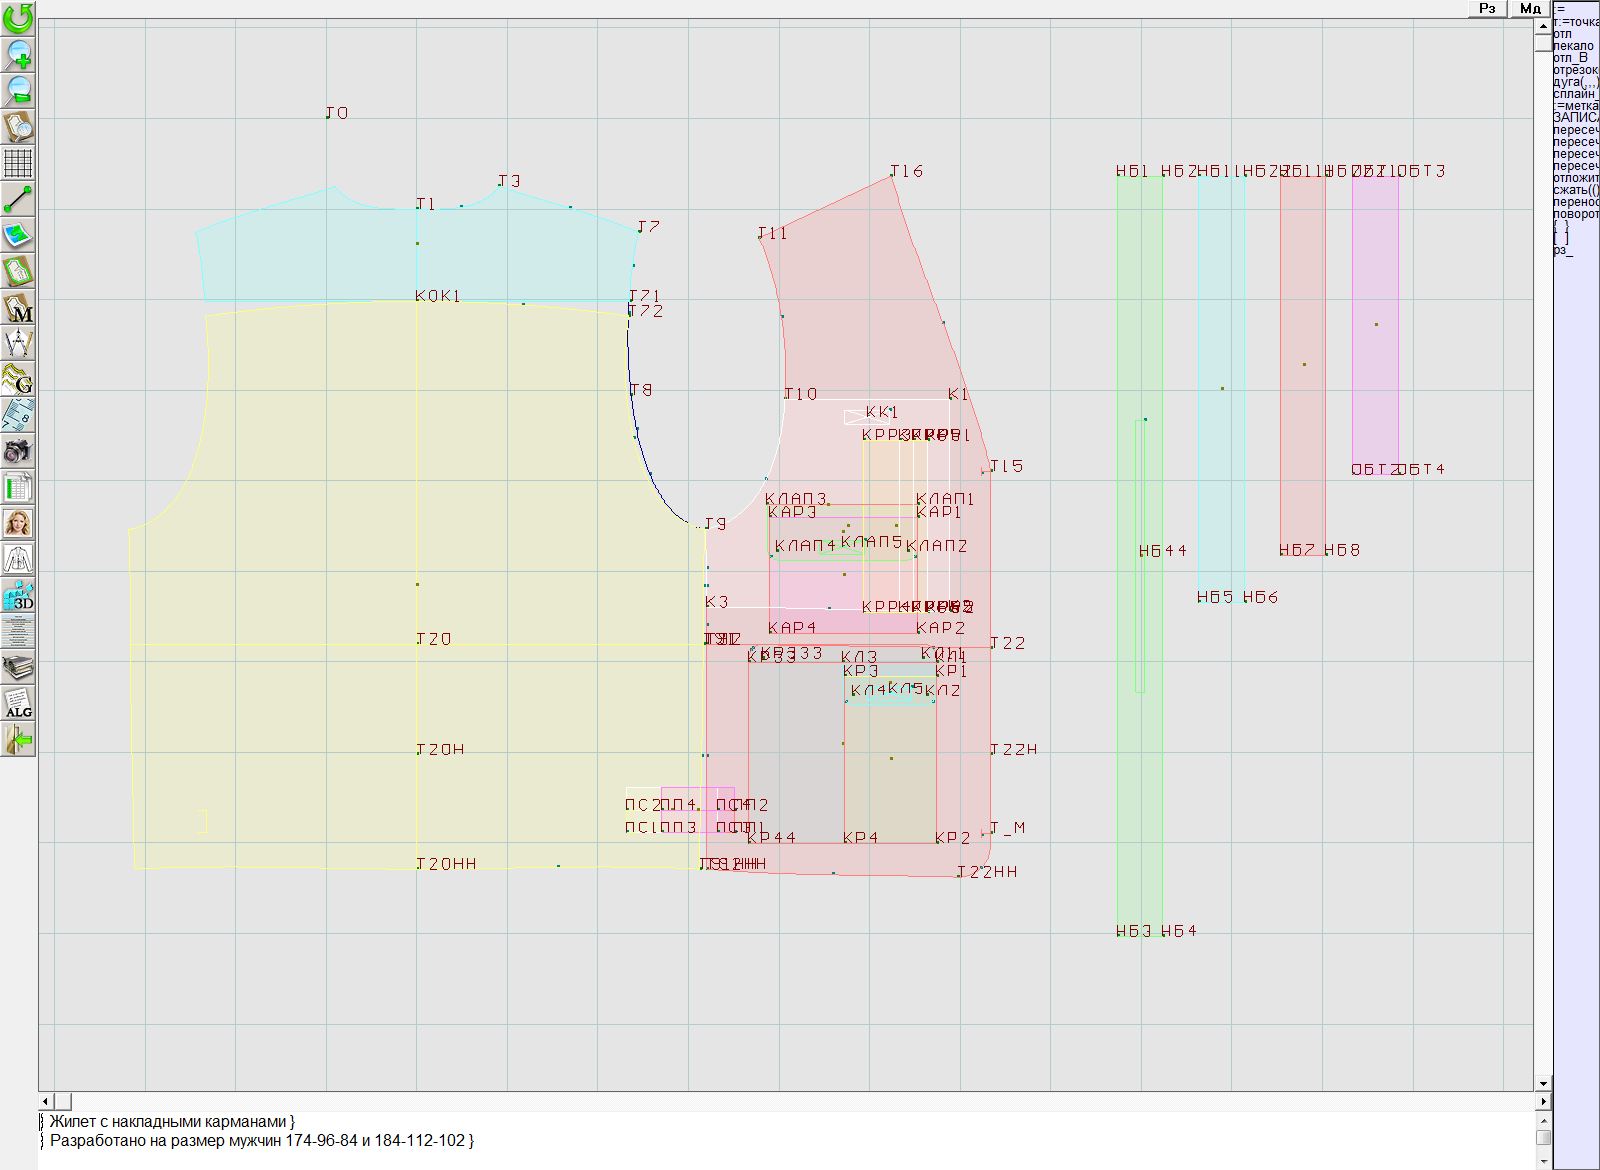Open the green spreadsheet table icon
Viewport: 1600px width, 1170px height.
(18, 487)
